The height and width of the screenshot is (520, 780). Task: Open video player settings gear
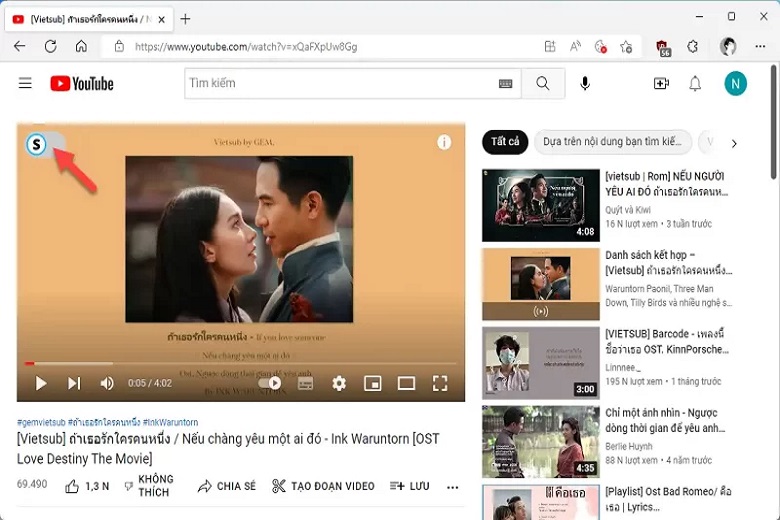point(339,383)
